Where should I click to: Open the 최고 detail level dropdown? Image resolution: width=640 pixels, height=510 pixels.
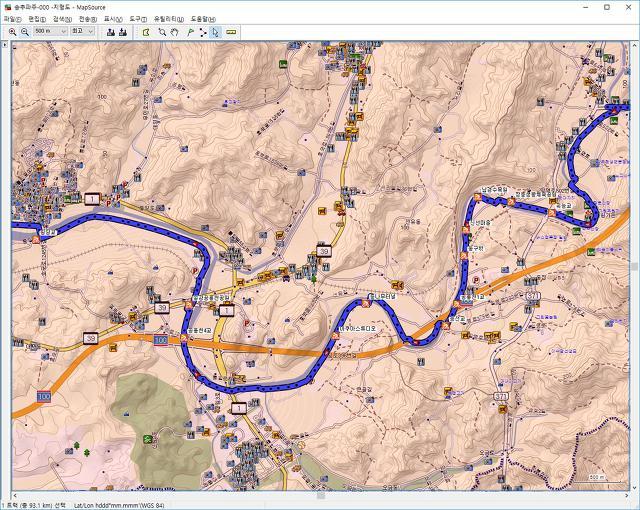click(x=83, y=31)
